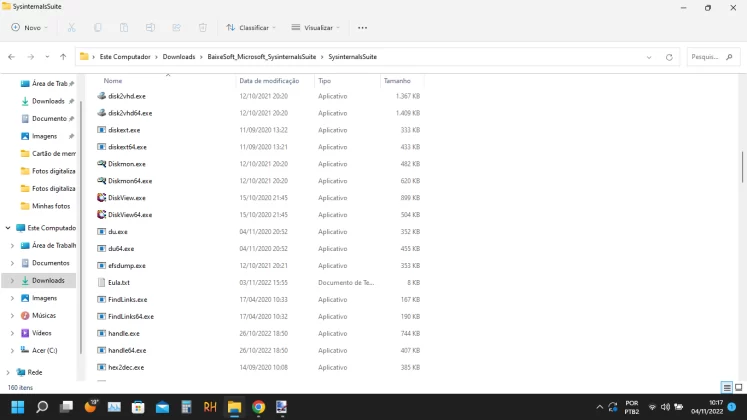747x420 pixels.
Task: Switch to large icons view in status bar
Action: tap(738, 388)
